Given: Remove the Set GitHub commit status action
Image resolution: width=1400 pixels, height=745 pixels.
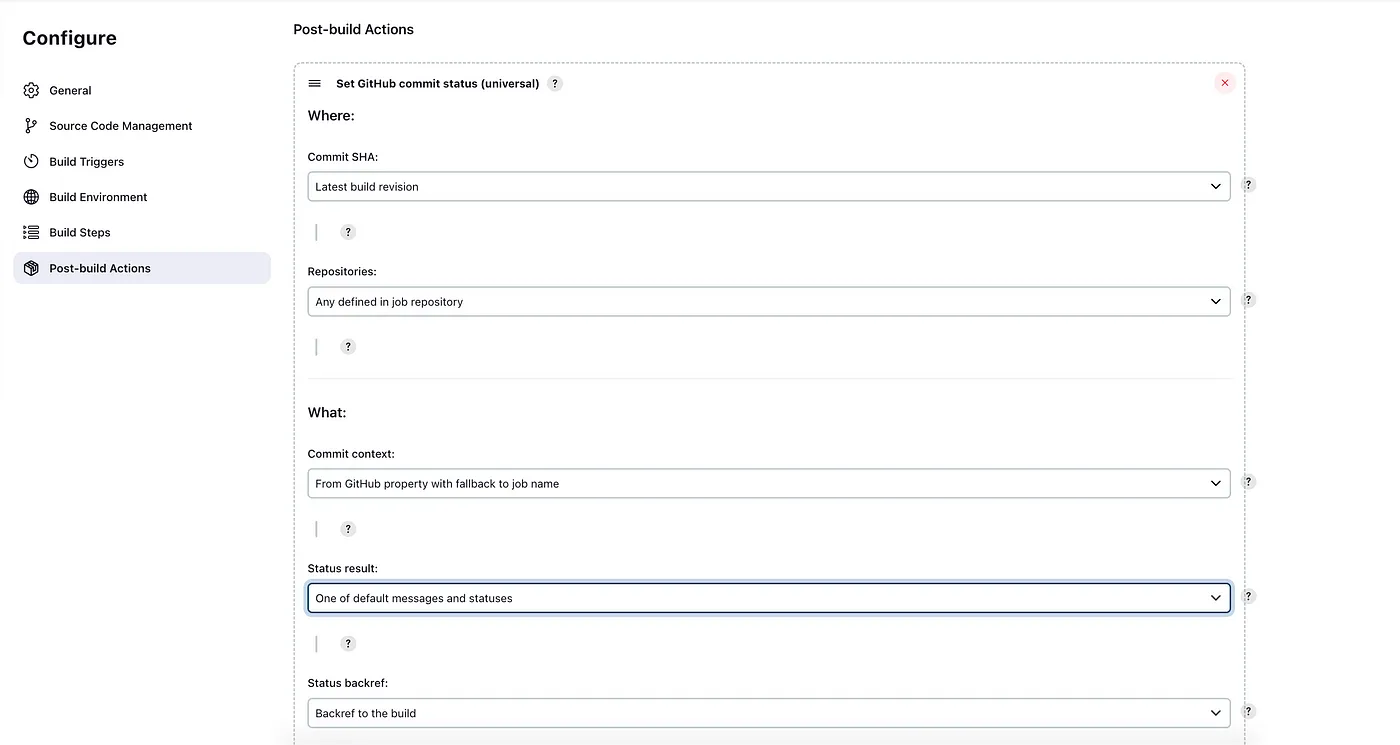Looking at the screenshot, I should 1224,83.
